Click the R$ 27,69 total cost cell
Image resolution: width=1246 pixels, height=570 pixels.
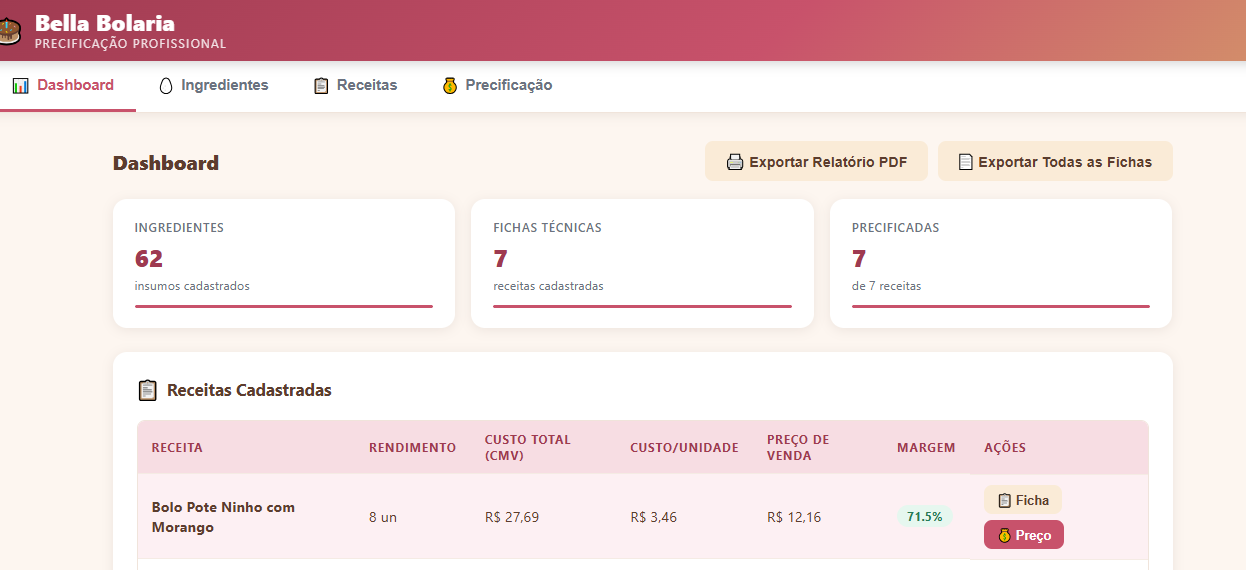[x=512, y=517]
